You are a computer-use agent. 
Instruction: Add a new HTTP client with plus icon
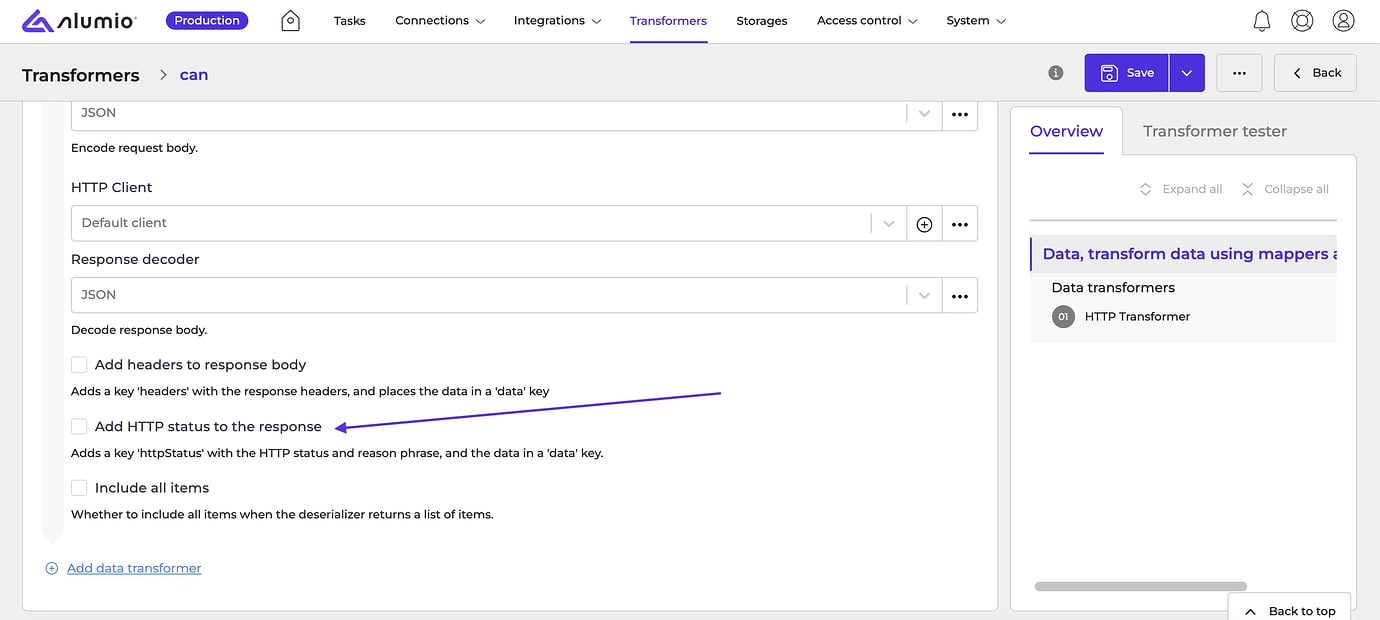click(924, 223)
